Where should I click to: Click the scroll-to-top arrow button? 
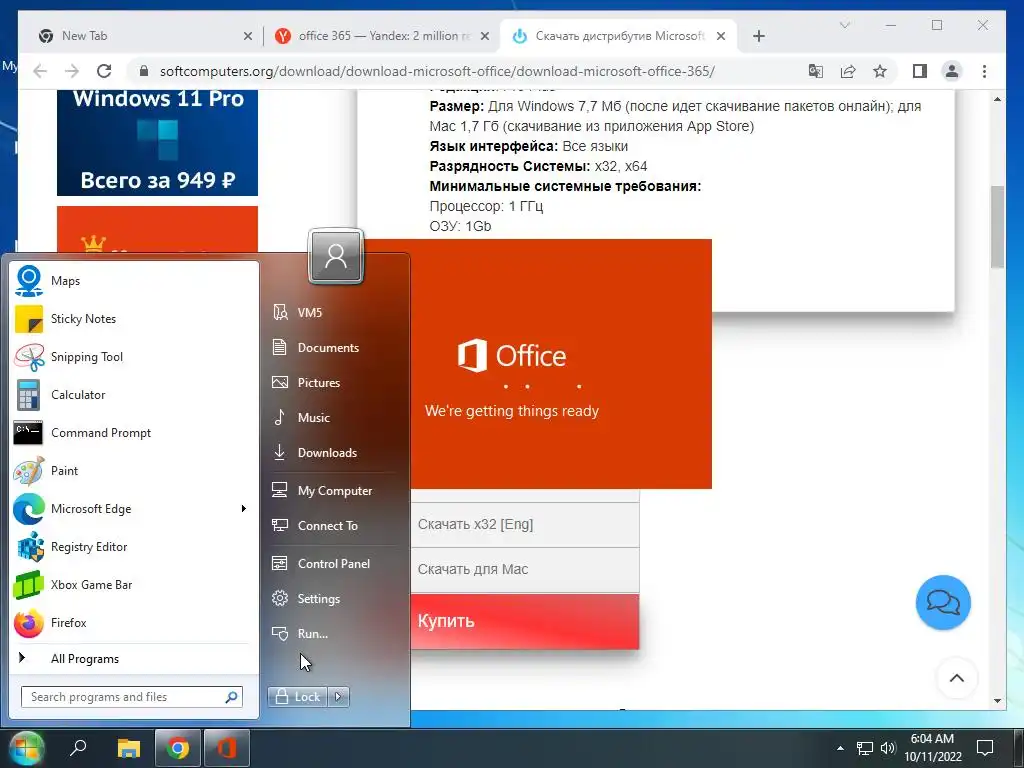pyautogui.click(x=957, y=678)
